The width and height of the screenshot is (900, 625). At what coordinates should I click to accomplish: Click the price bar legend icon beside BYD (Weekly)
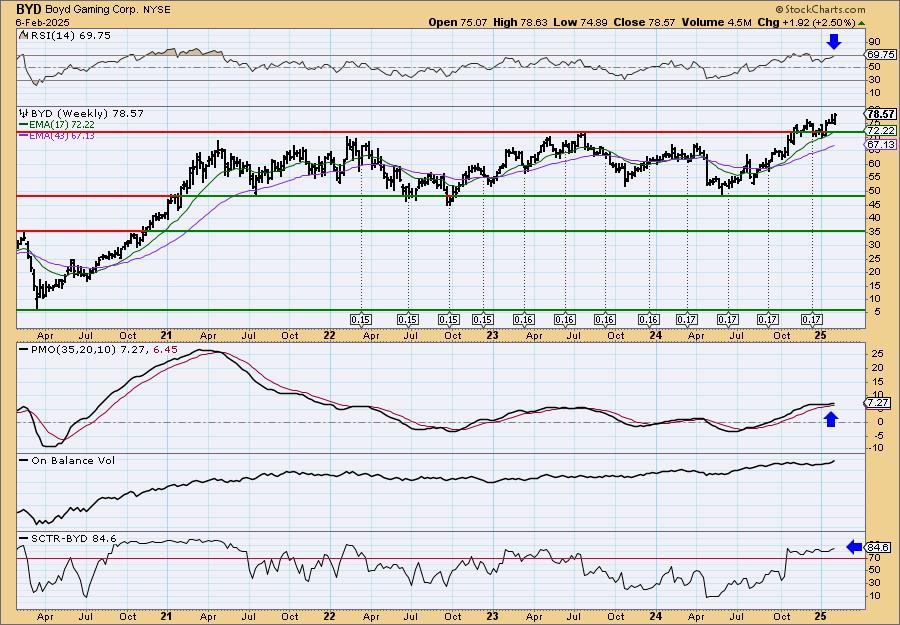point(24,114)
